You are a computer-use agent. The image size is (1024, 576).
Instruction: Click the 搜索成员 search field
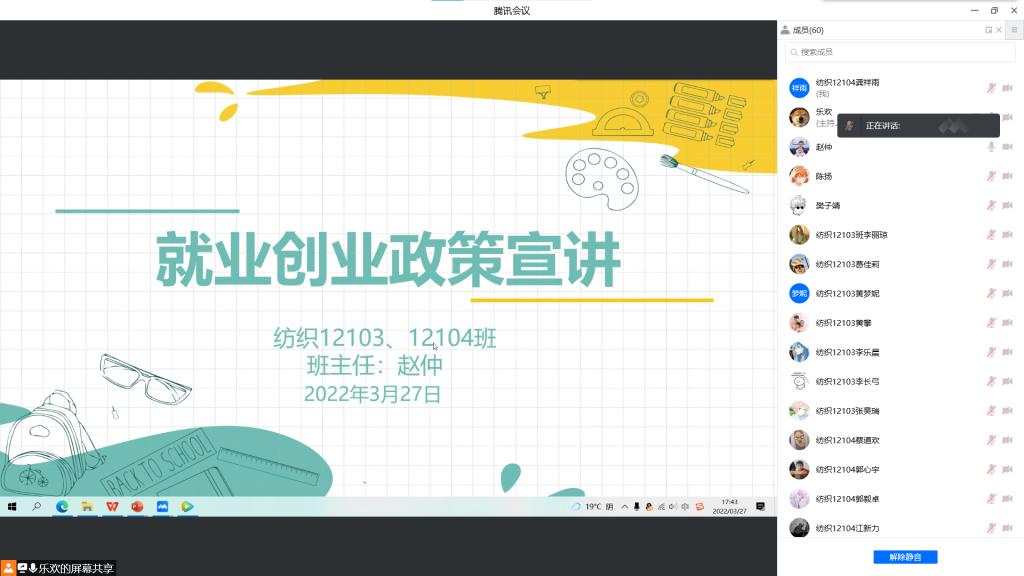point(899,51)
